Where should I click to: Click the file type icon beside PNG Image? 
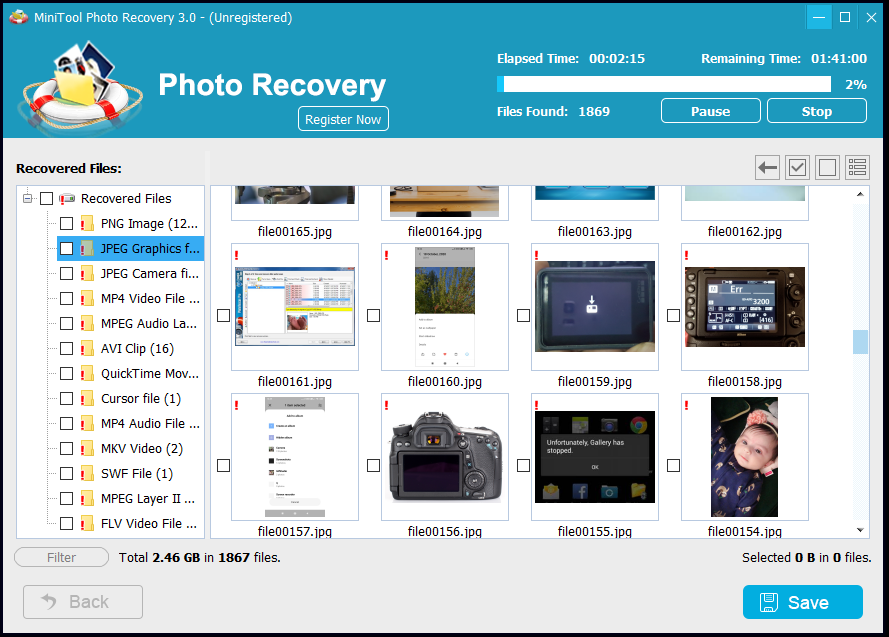click(x=85, y=223)
